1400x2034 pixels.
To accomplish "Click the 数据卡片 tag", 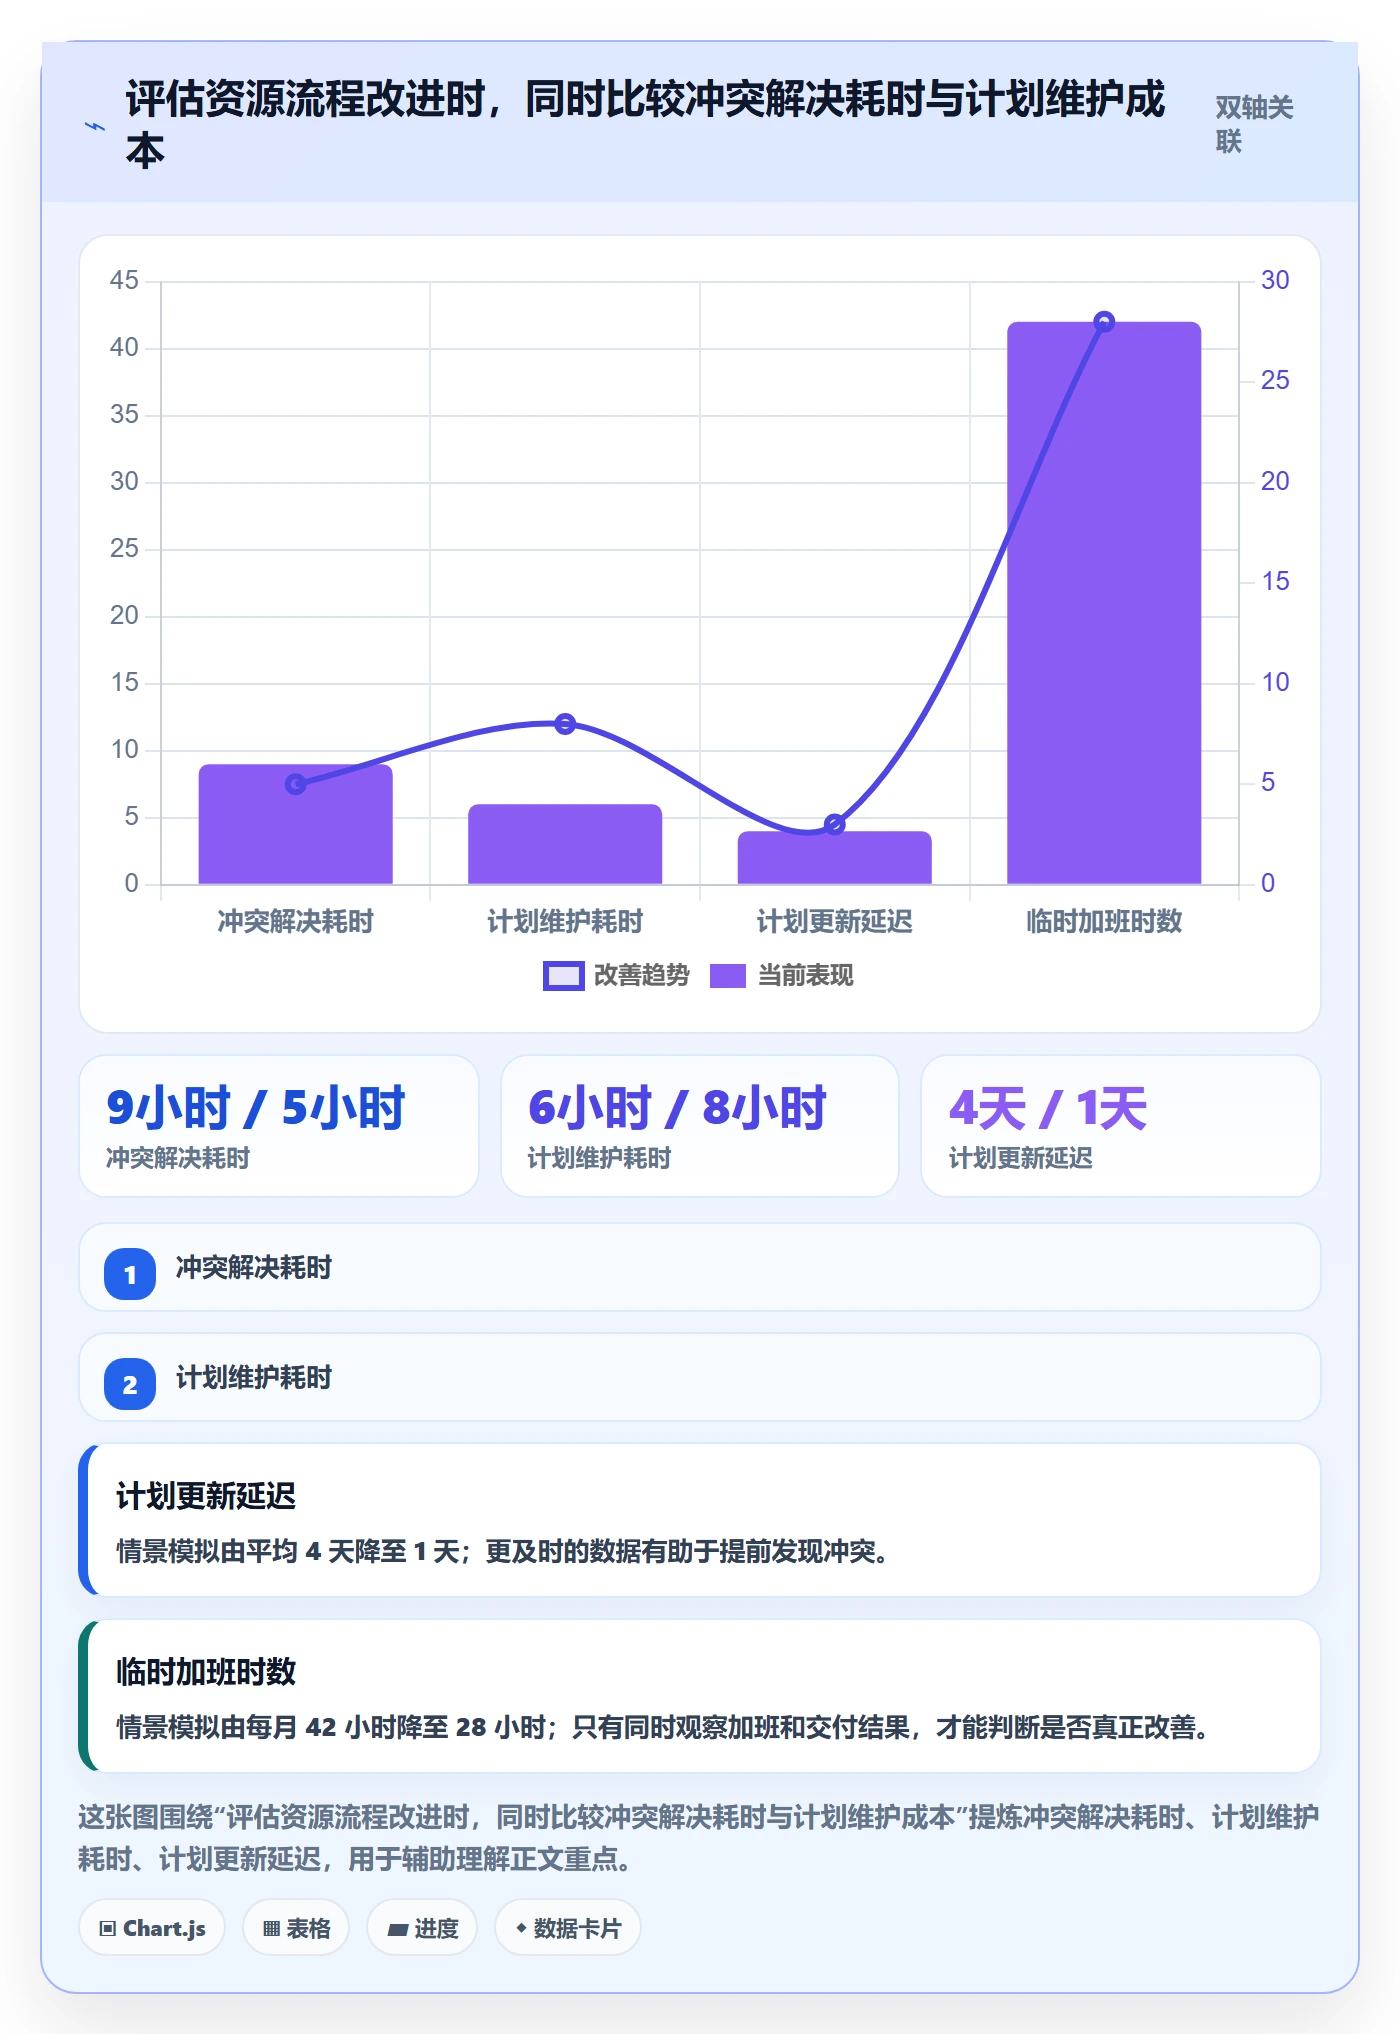I will (x=567, y=1928).
